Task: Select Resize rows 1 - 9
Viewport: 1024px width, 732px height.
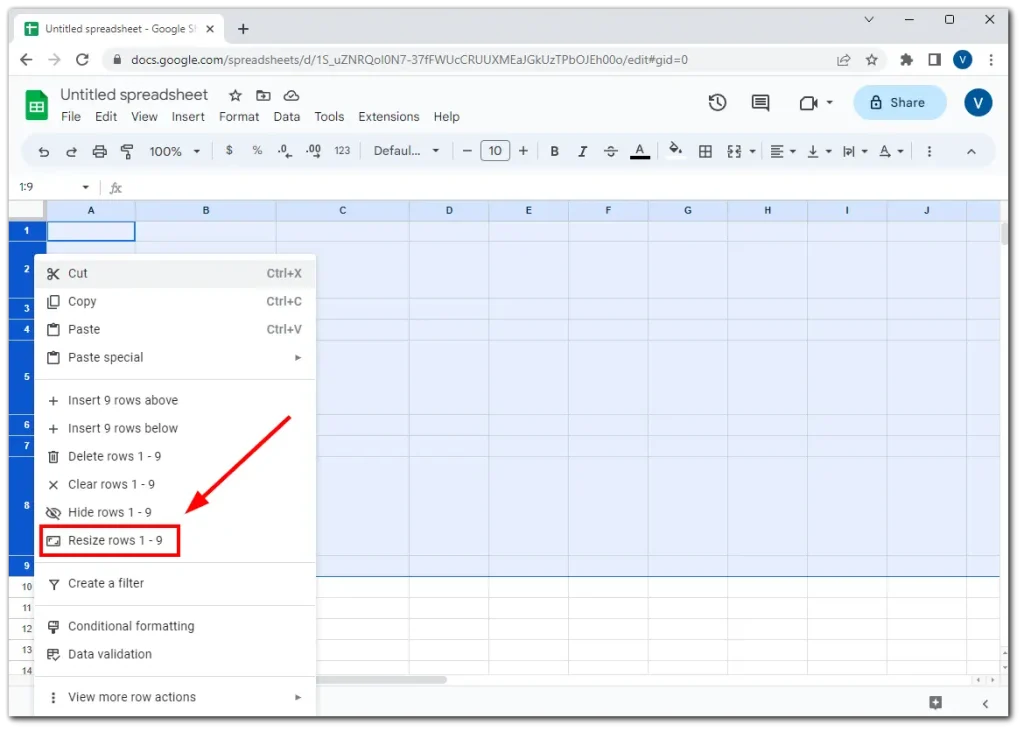Action: pyautogui.click(x=175, y=541)
